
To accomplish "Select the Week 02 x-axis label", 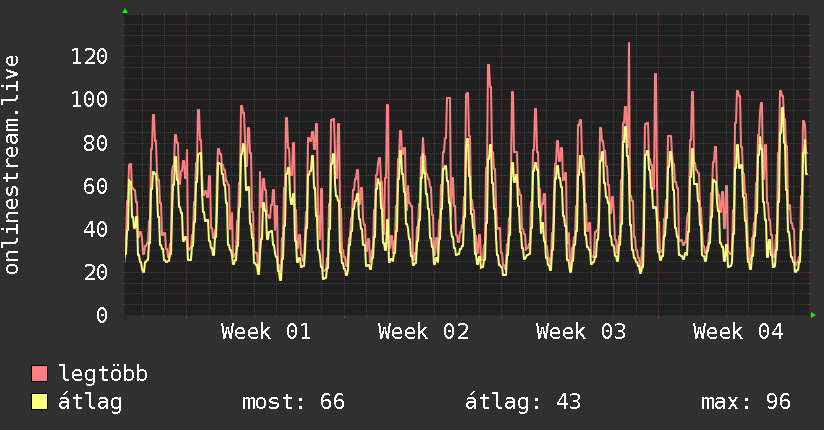I will (x=424, y=331).
